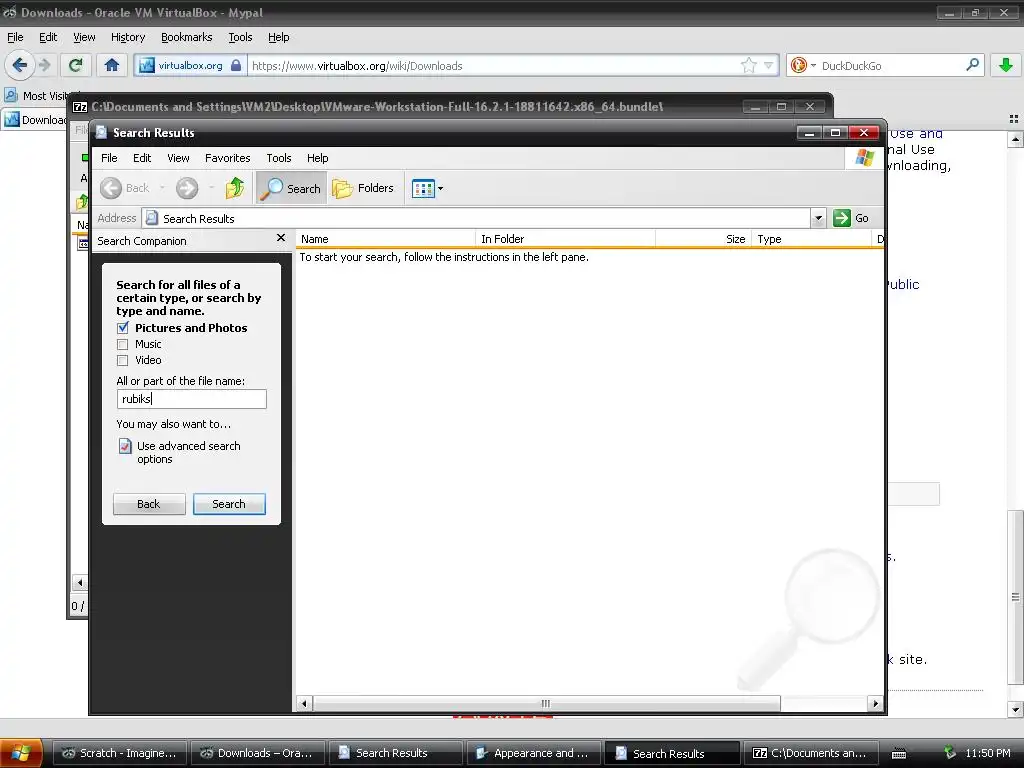Screen dimensions: 1024x768
Task: Sort results by Type column
Action: pyautogui.click(x=812, y=239)
